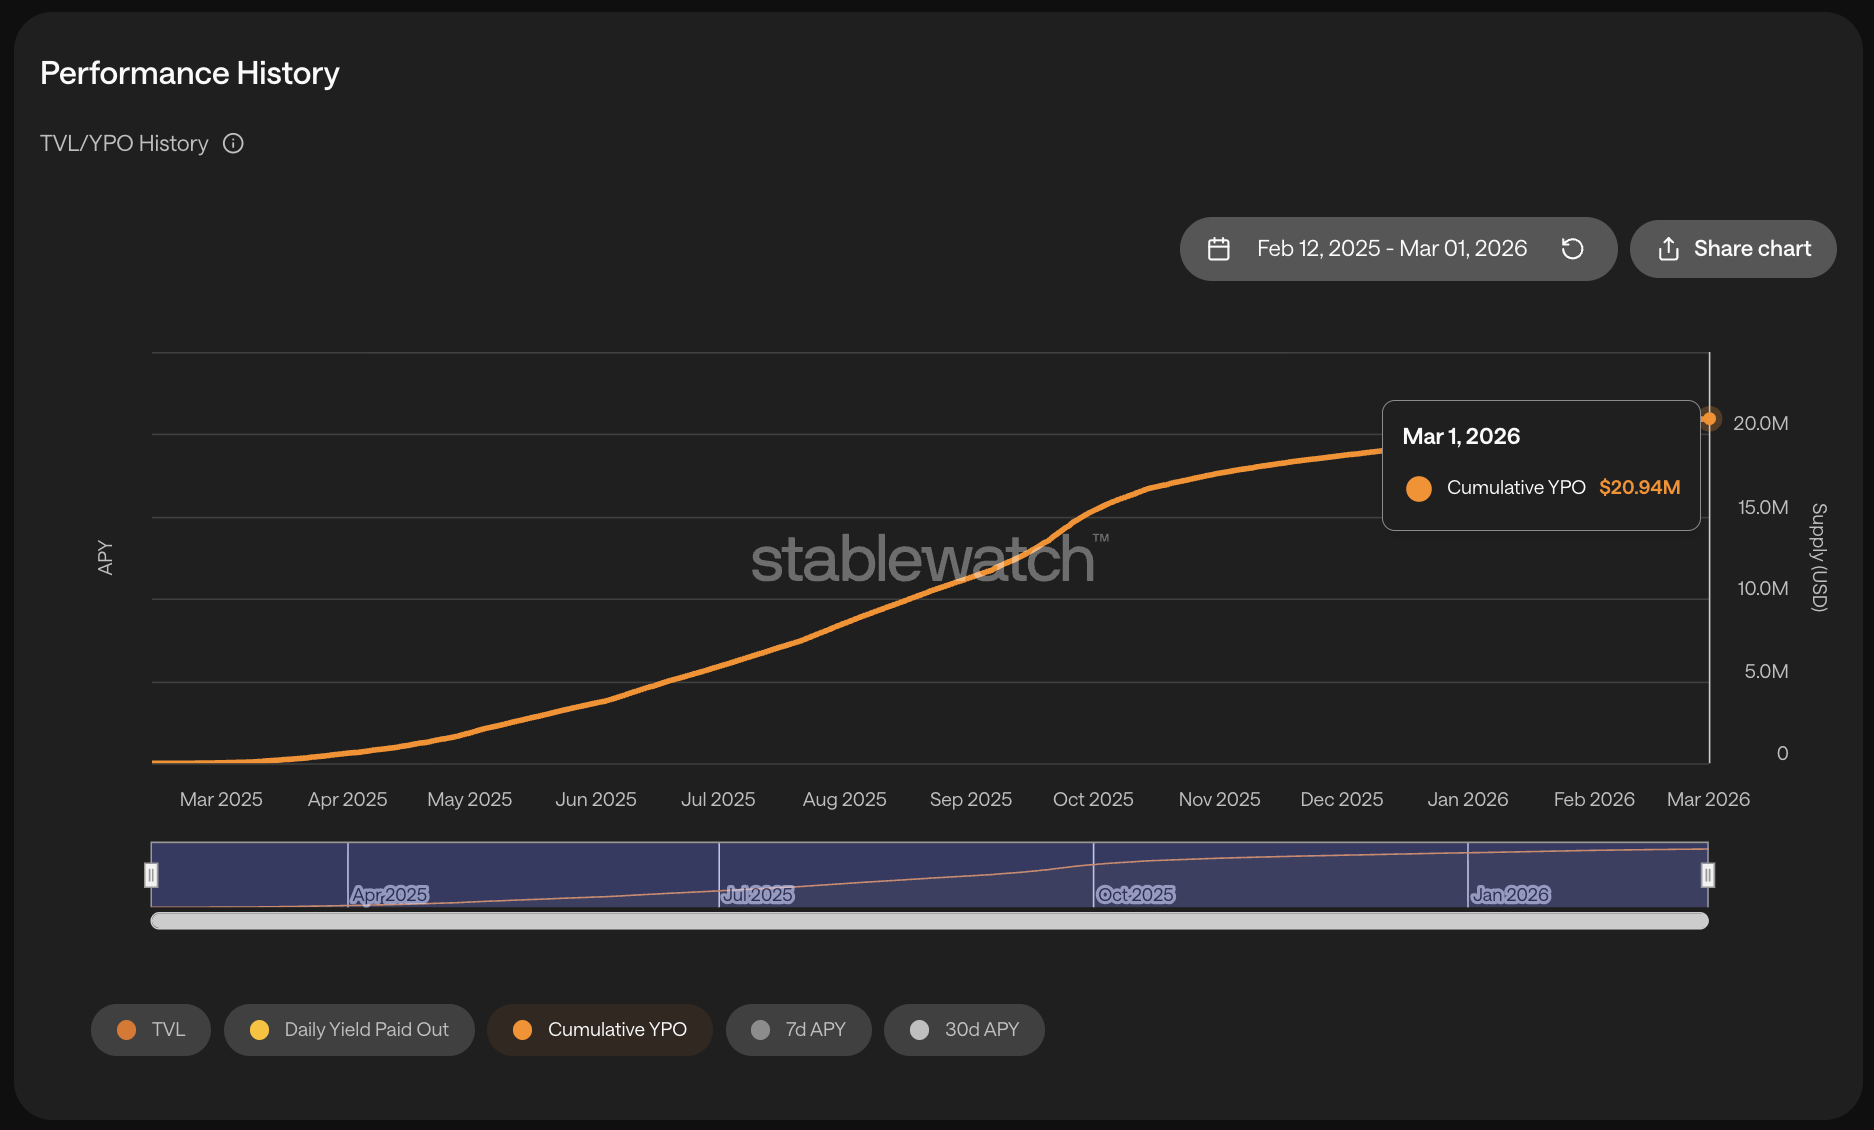Click the right range handle of navigator
The image size is (1874, 1130).
tap(1707, 875)
